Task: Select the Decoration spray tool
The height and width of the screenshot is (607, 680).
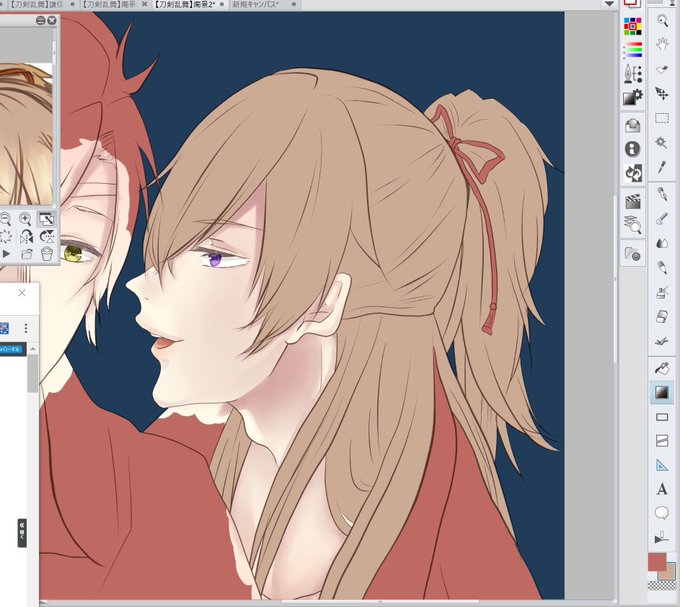Action: [x=662, y=293]
